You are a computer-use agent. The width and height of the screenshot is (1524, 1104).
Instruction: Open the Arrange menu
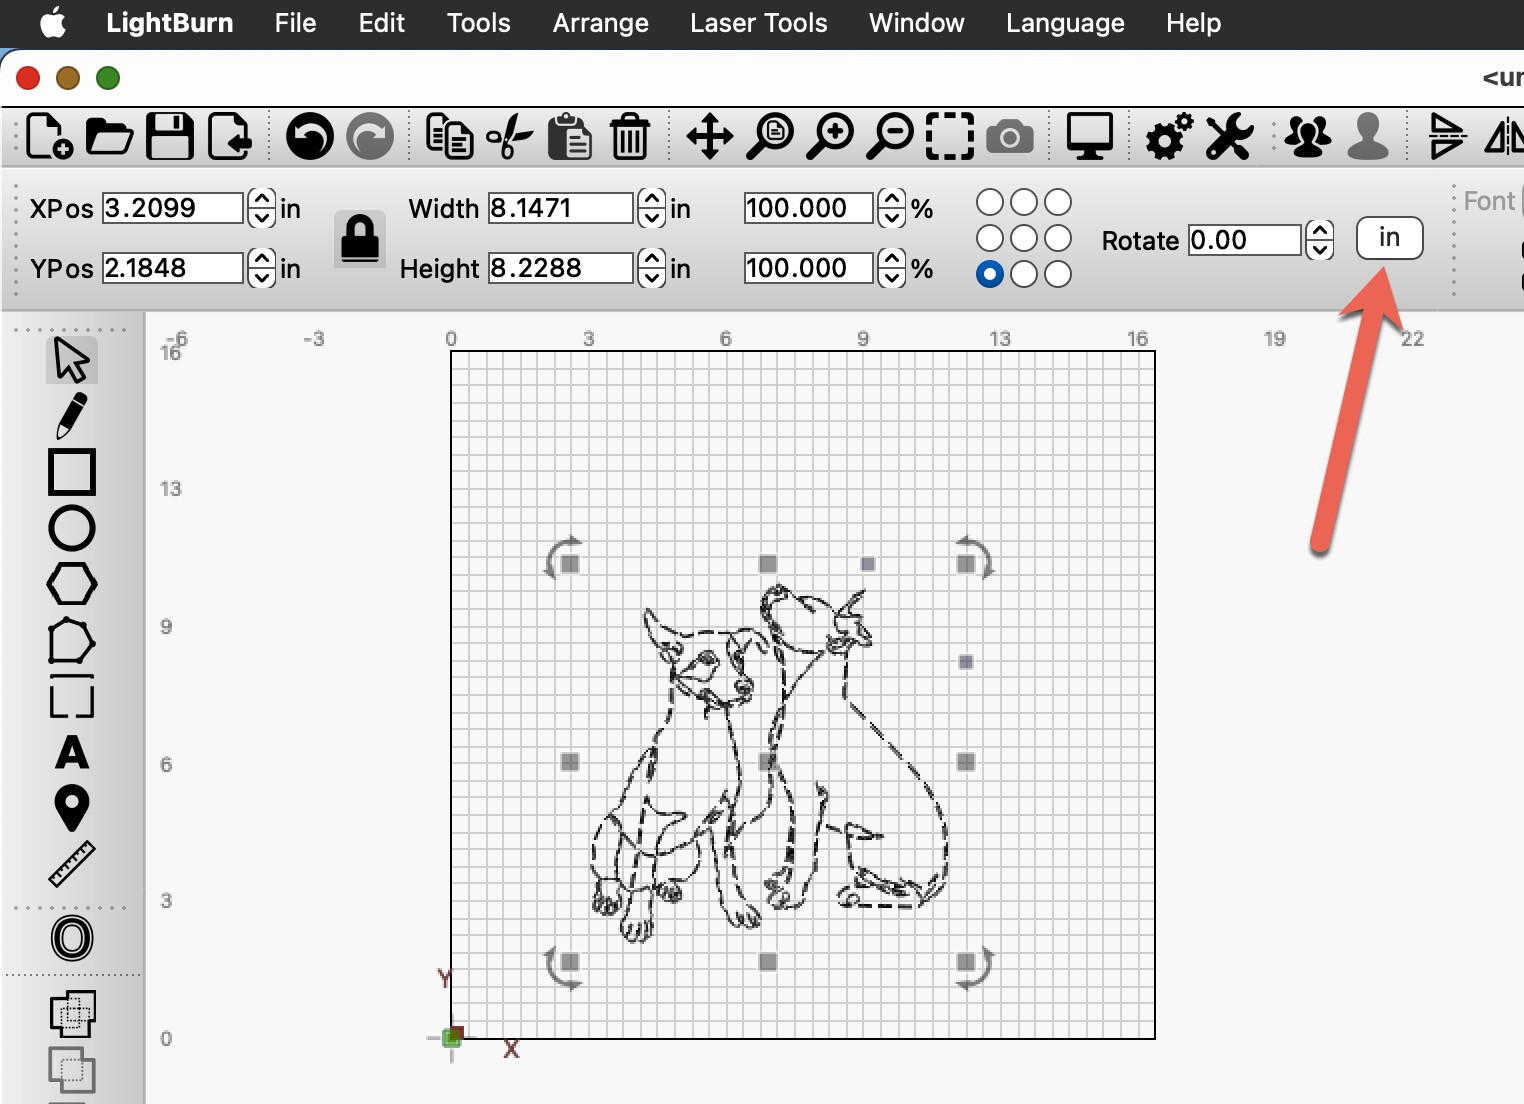[x=600, y=23]
